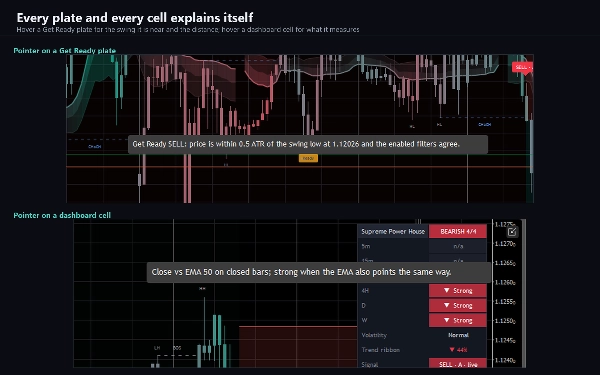Select the Signal row label

pyautogui.click(x=370, y=364)
